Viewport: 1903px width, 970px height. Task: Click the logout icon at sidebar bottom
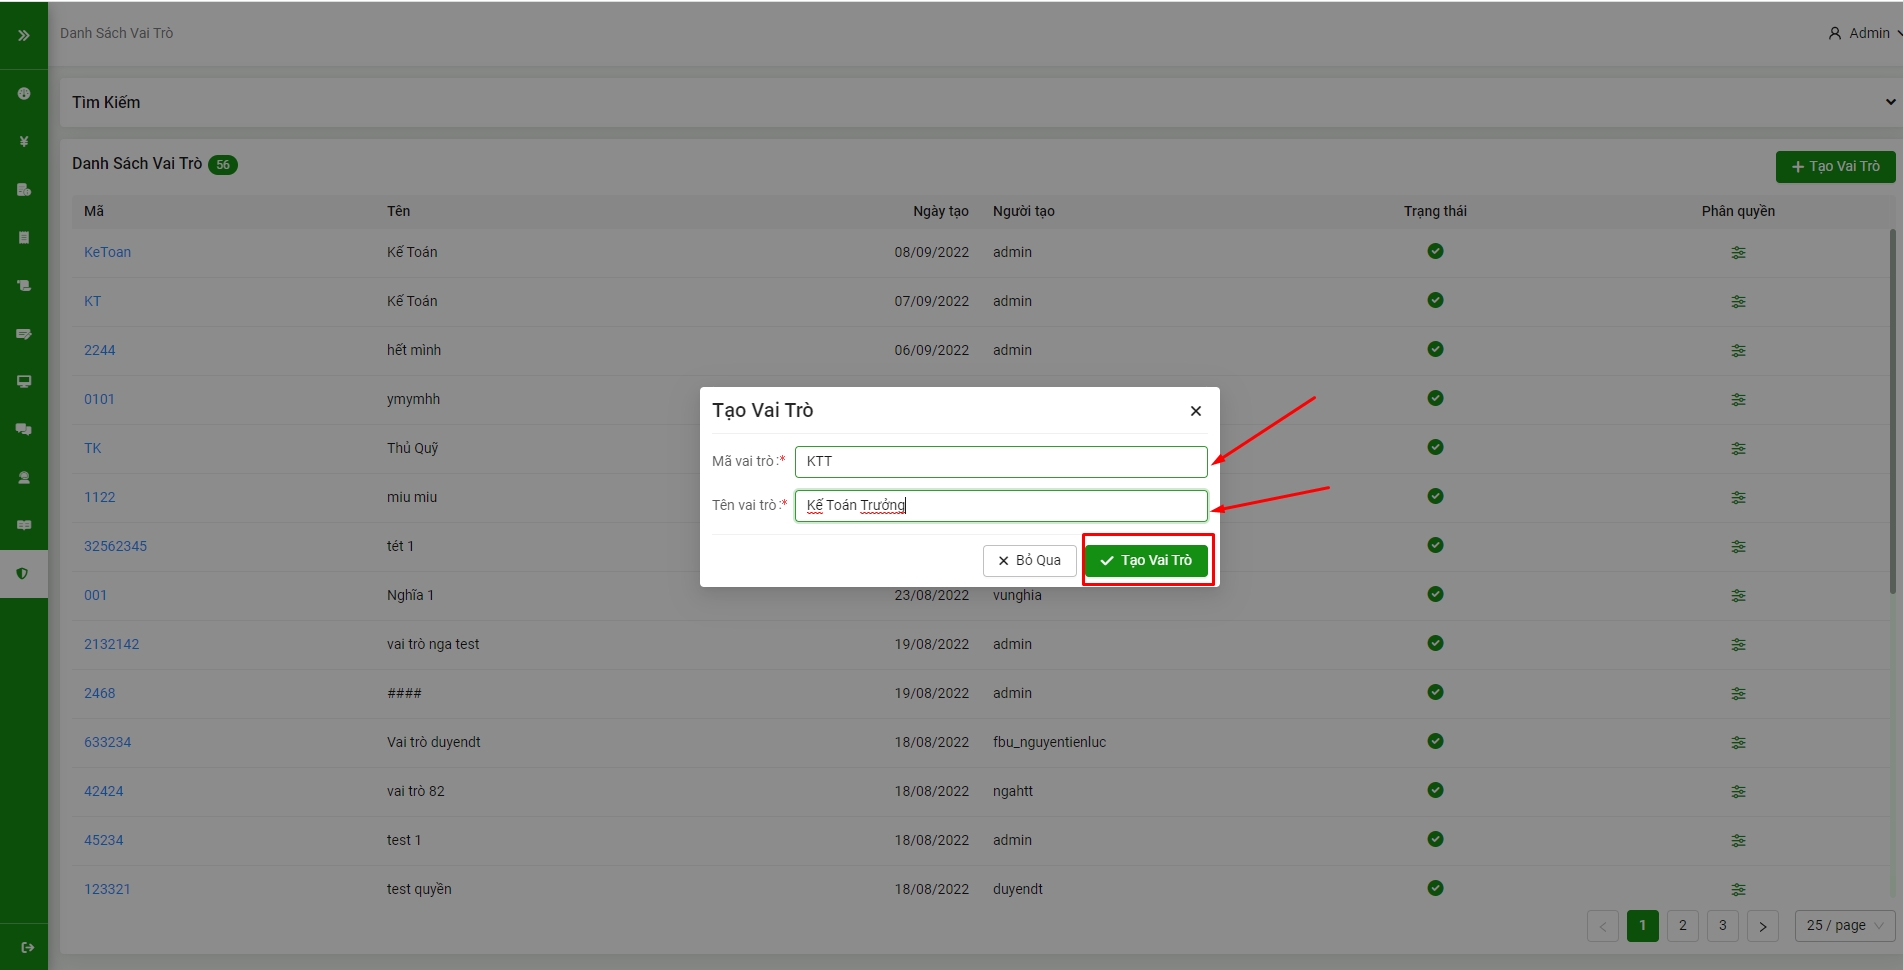[27, 947]
